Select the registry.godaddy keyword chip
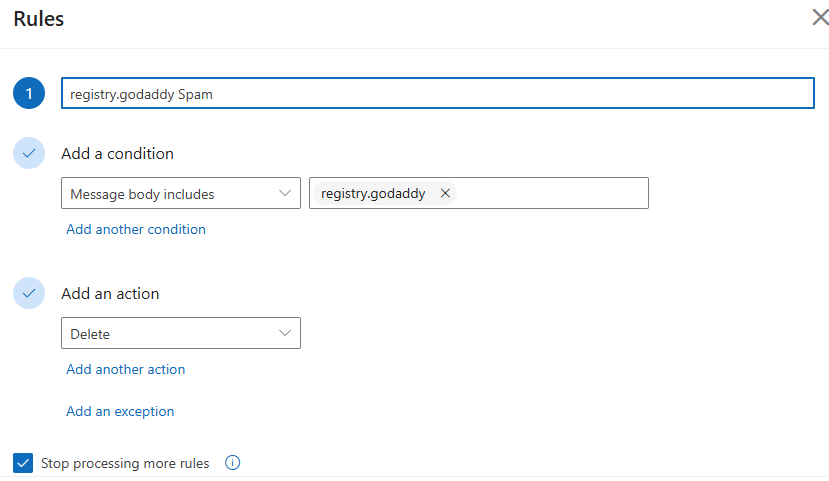The width and height of the screenshot is (829, 481). (373, 193)
